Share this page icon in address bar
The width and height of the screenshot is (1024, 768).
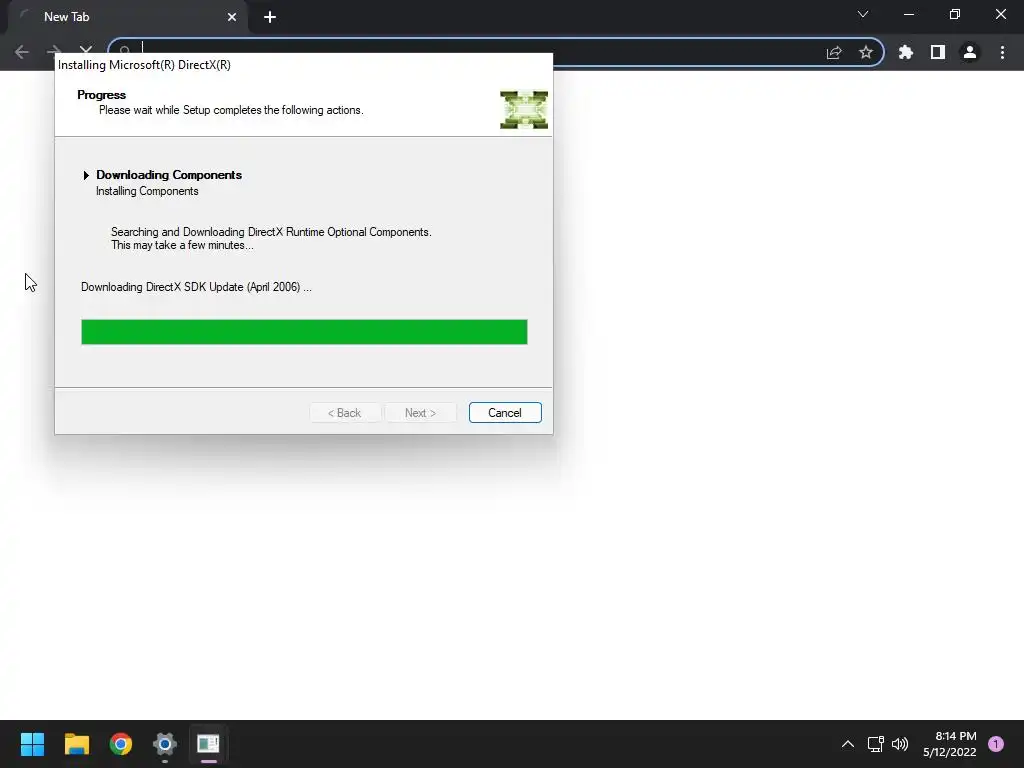(834, 52)
